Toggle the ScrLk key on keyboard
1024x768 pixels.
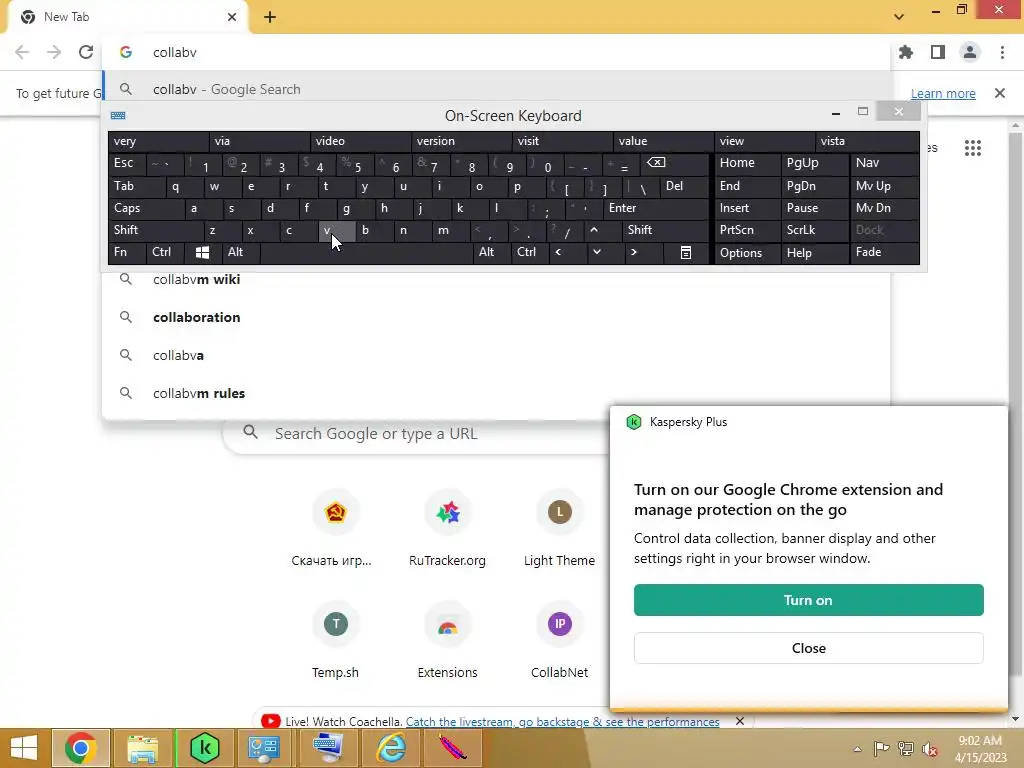pyautogui.click(x=814, y=230)
